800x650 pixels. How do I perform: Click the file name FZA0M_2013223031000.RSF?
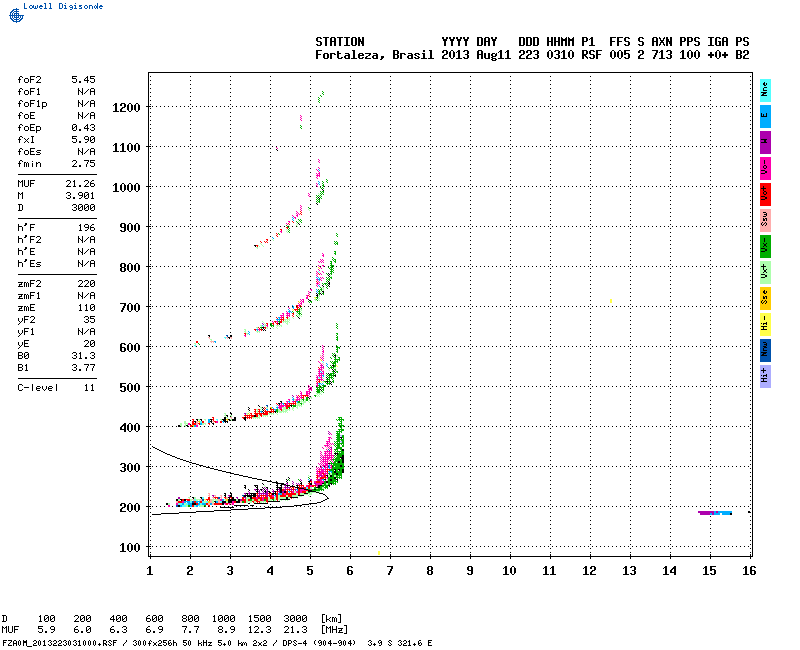tap(60, 643)
